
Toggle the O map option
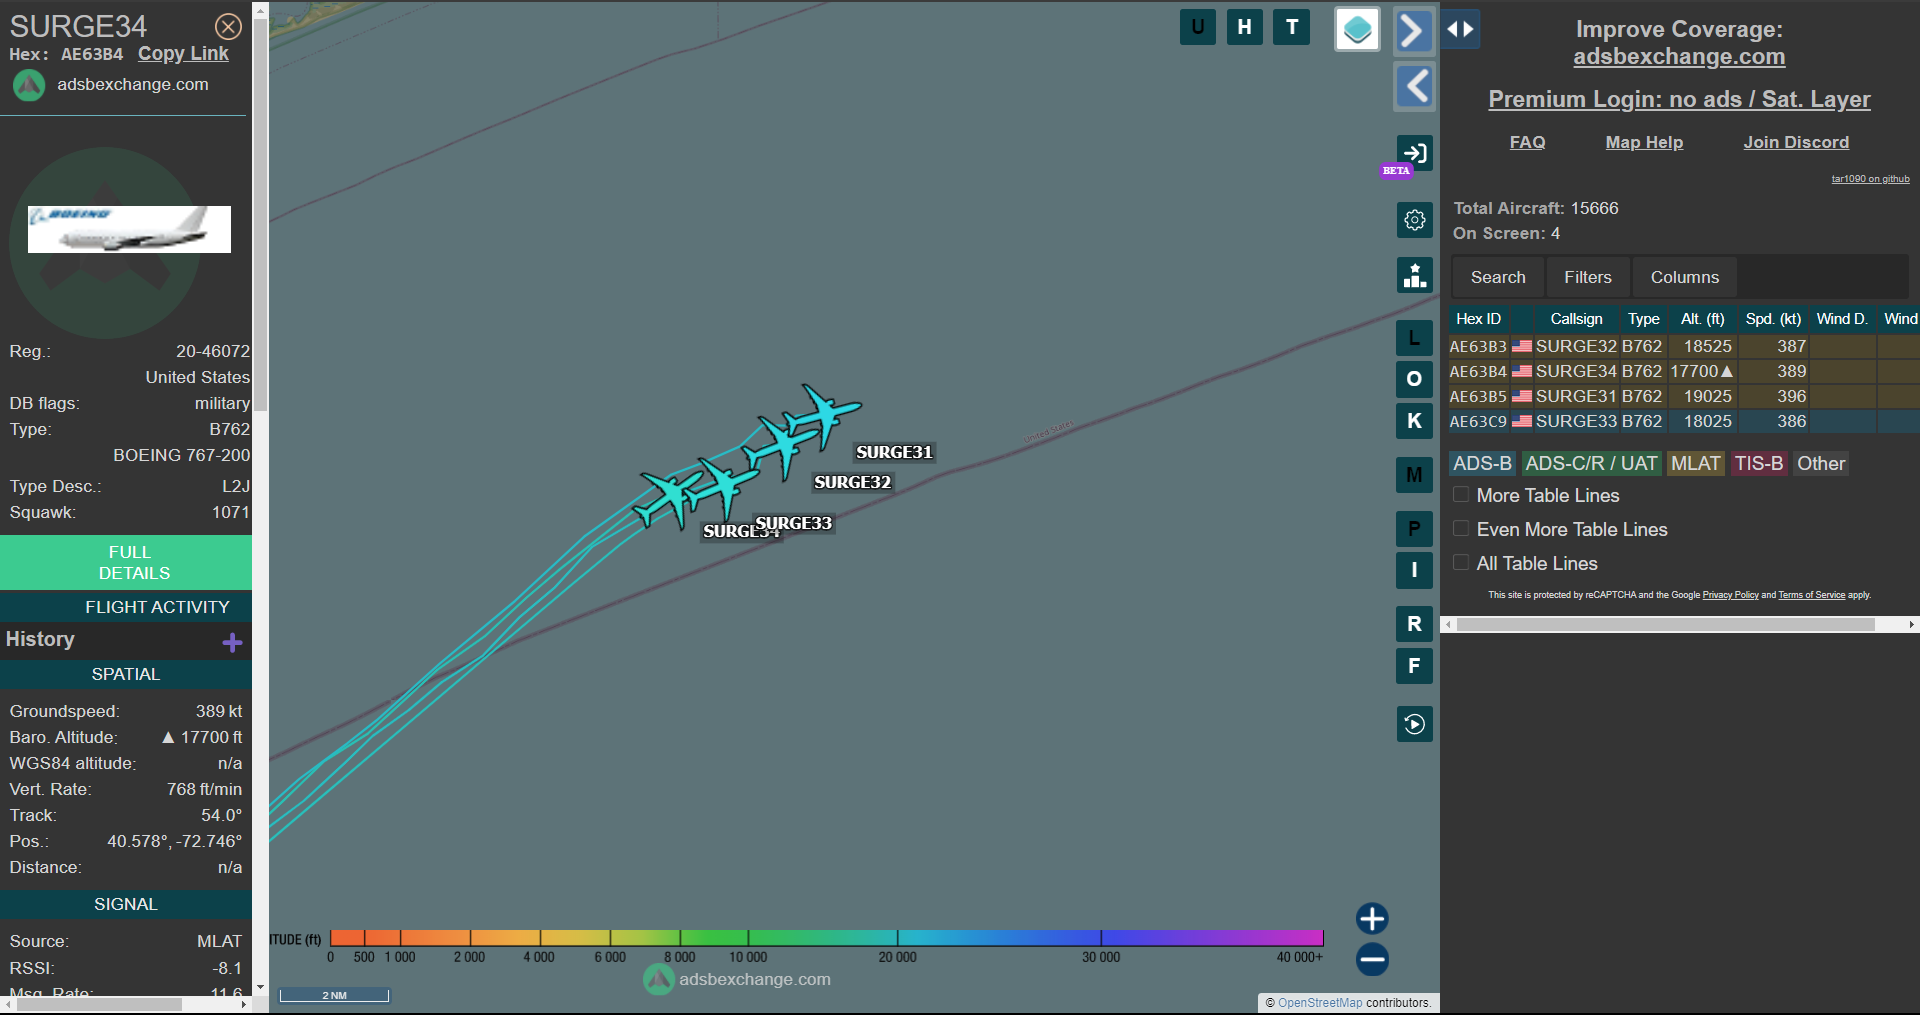coord(1414,379)
